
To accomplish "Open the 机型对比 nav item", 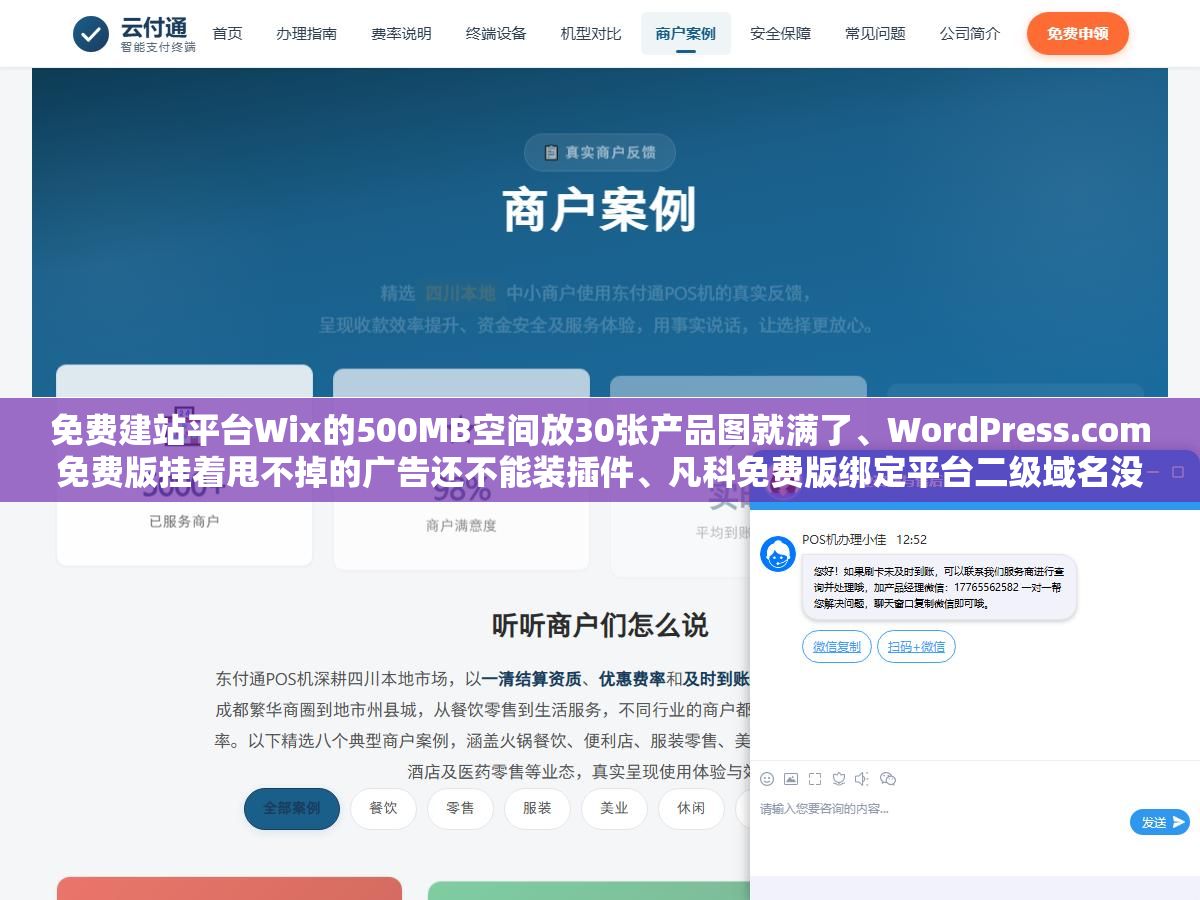I will point(591,33).
